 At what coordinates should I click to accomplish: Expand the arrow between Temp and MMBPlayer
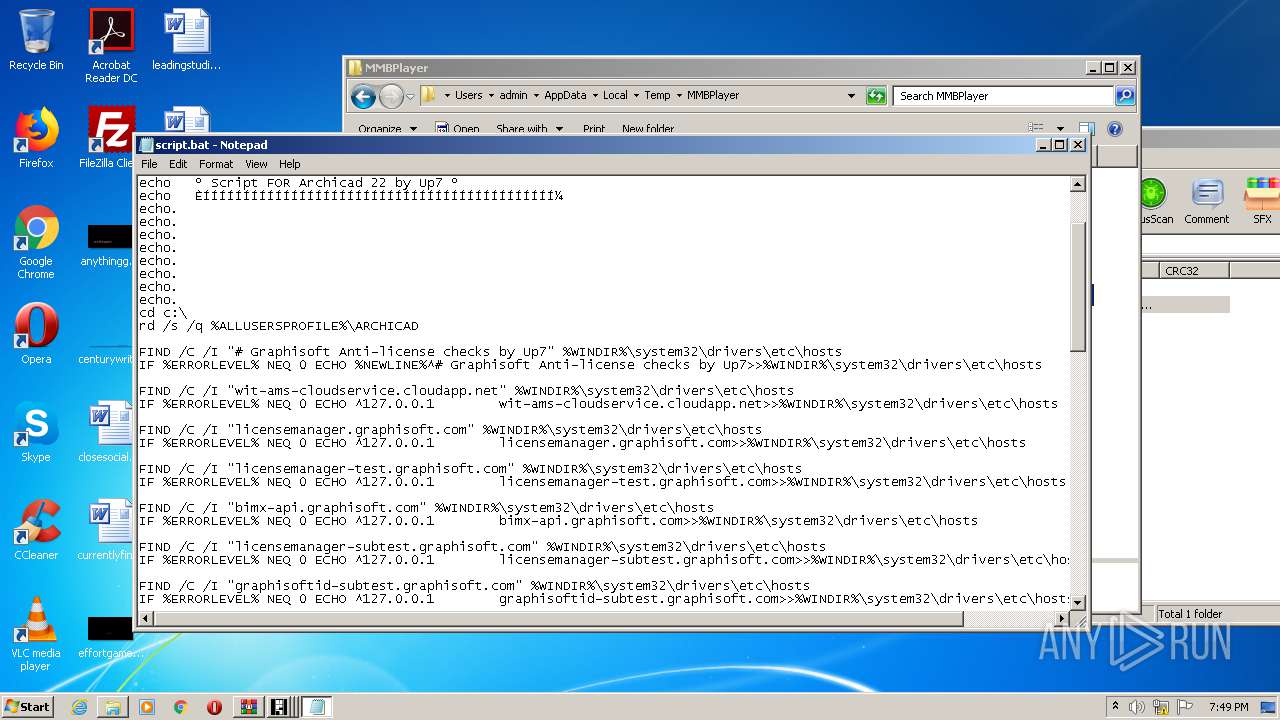[678, 95]
